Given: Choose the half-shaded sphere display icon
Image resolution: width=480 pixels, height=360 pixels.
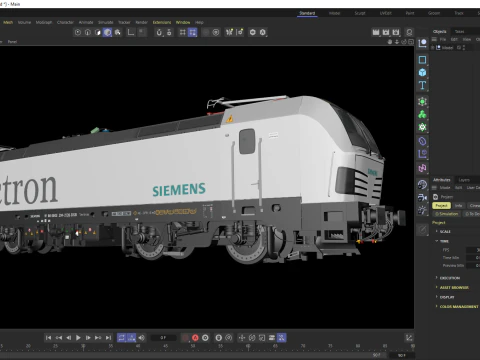Looking at the screenshot, I should point(98,32).
